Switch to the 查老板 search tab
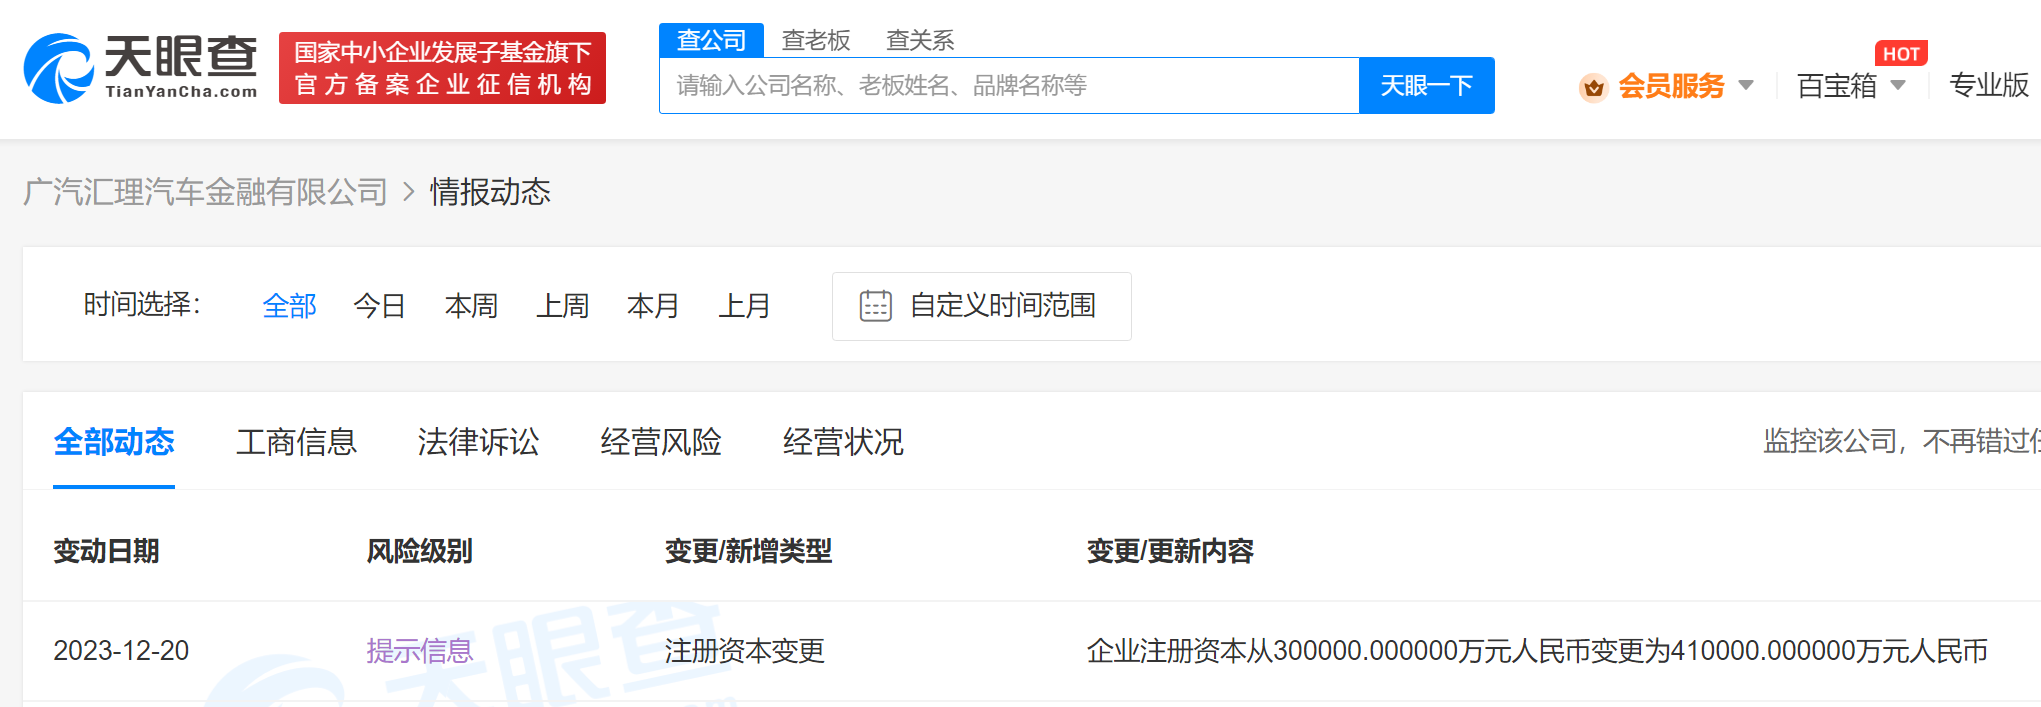This screenshot has width=2041, height=707. 815,40
